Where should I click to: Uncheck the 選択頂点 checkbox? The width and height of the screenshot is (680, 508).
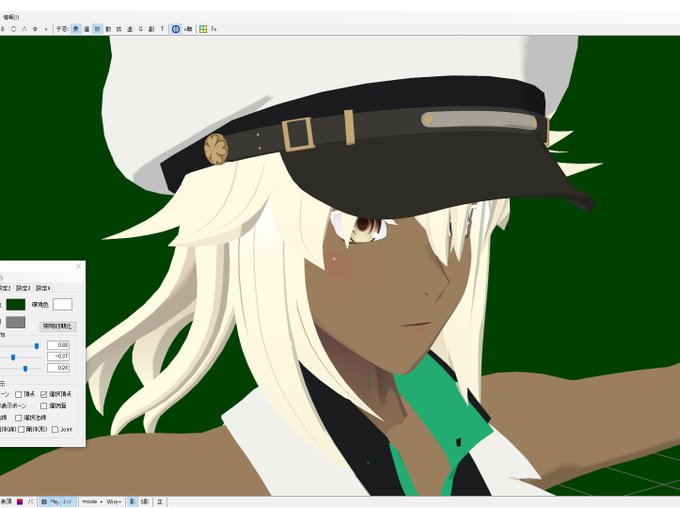click(x=43, y=394)
